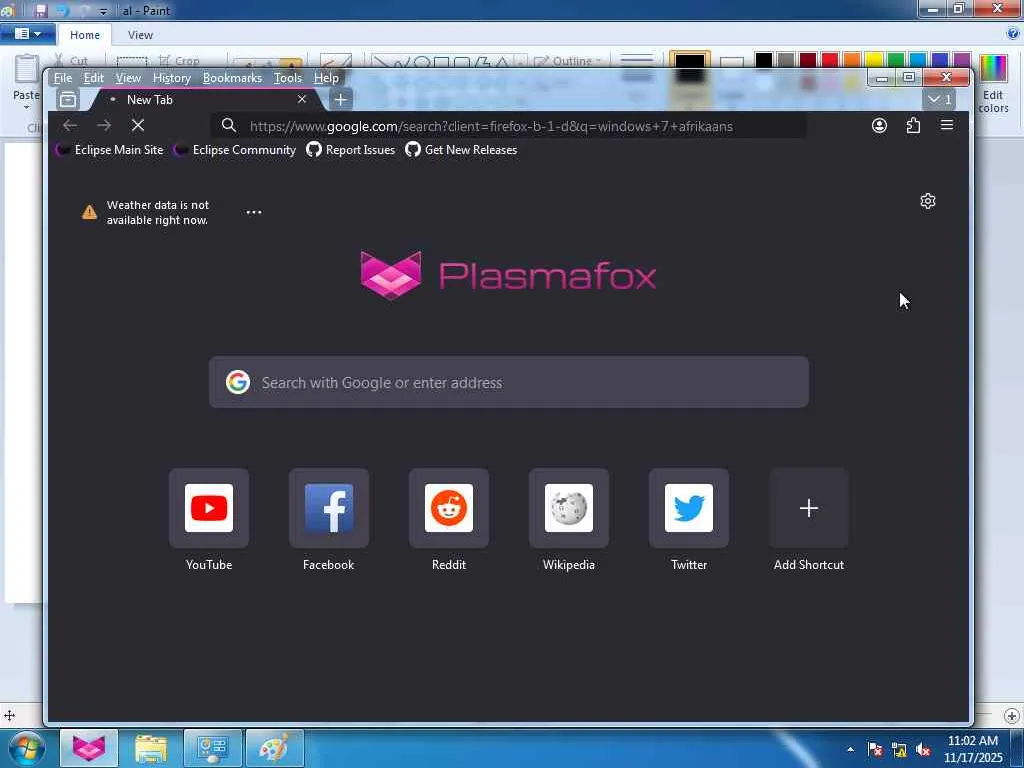Open the YouTube shortcut
Screen dimensions: 1024x768
tap(209, 508)
